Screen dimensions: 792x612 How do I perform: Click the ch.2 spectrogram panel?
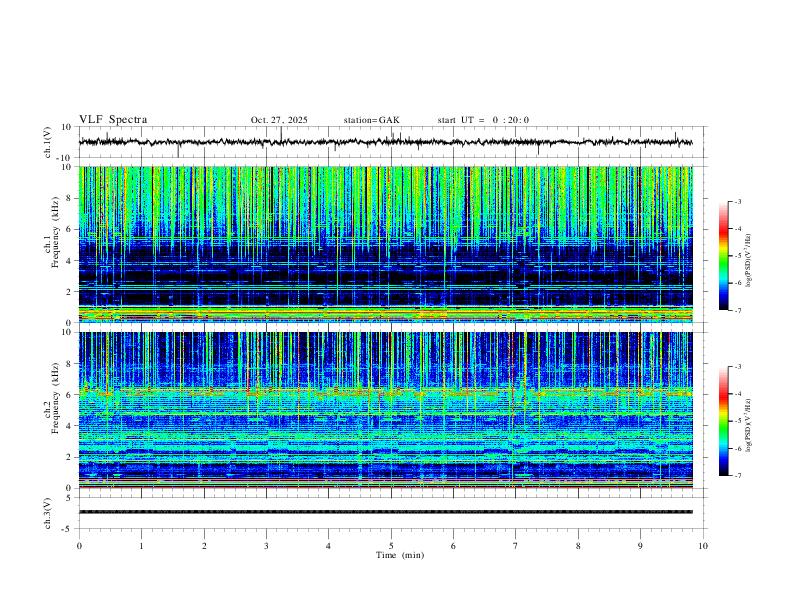[385, 410]
